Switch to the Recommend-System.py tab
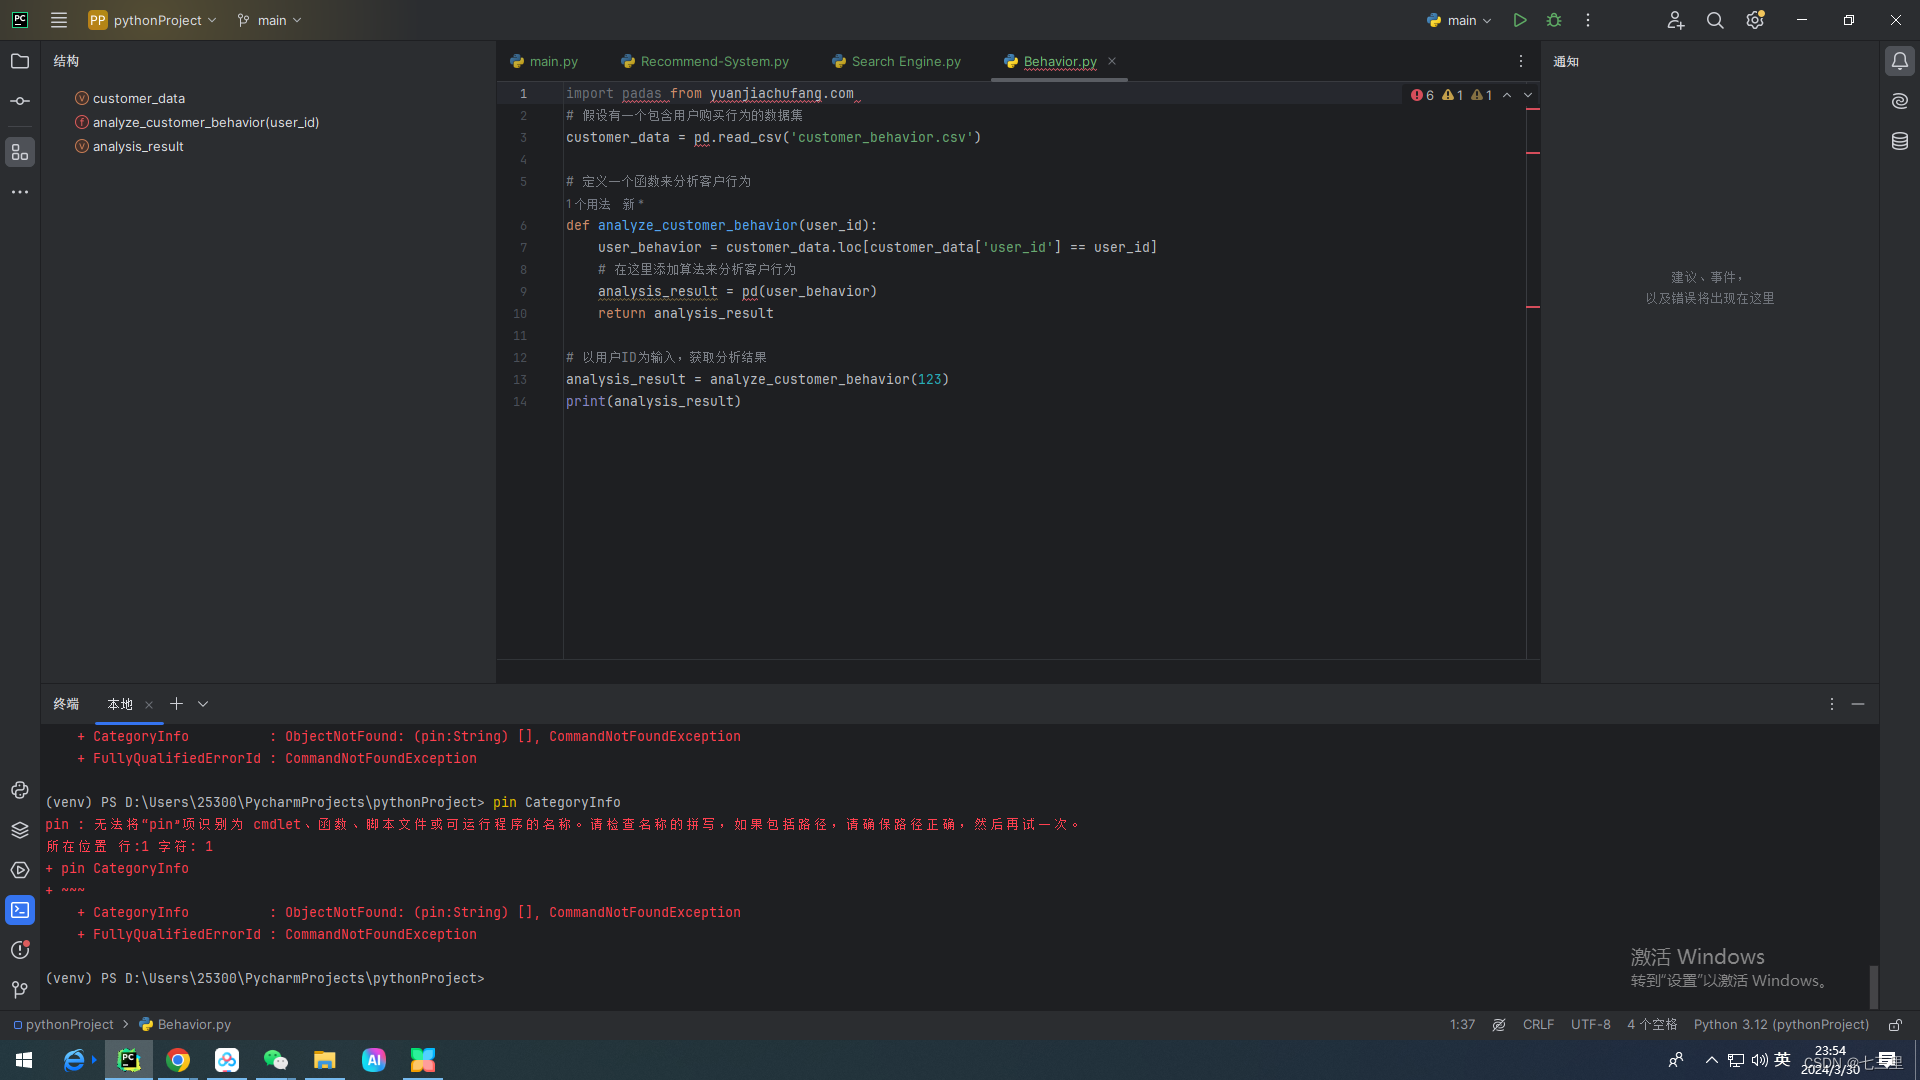The width and height of the screenshot is (1920, 1080). (705, 61)
